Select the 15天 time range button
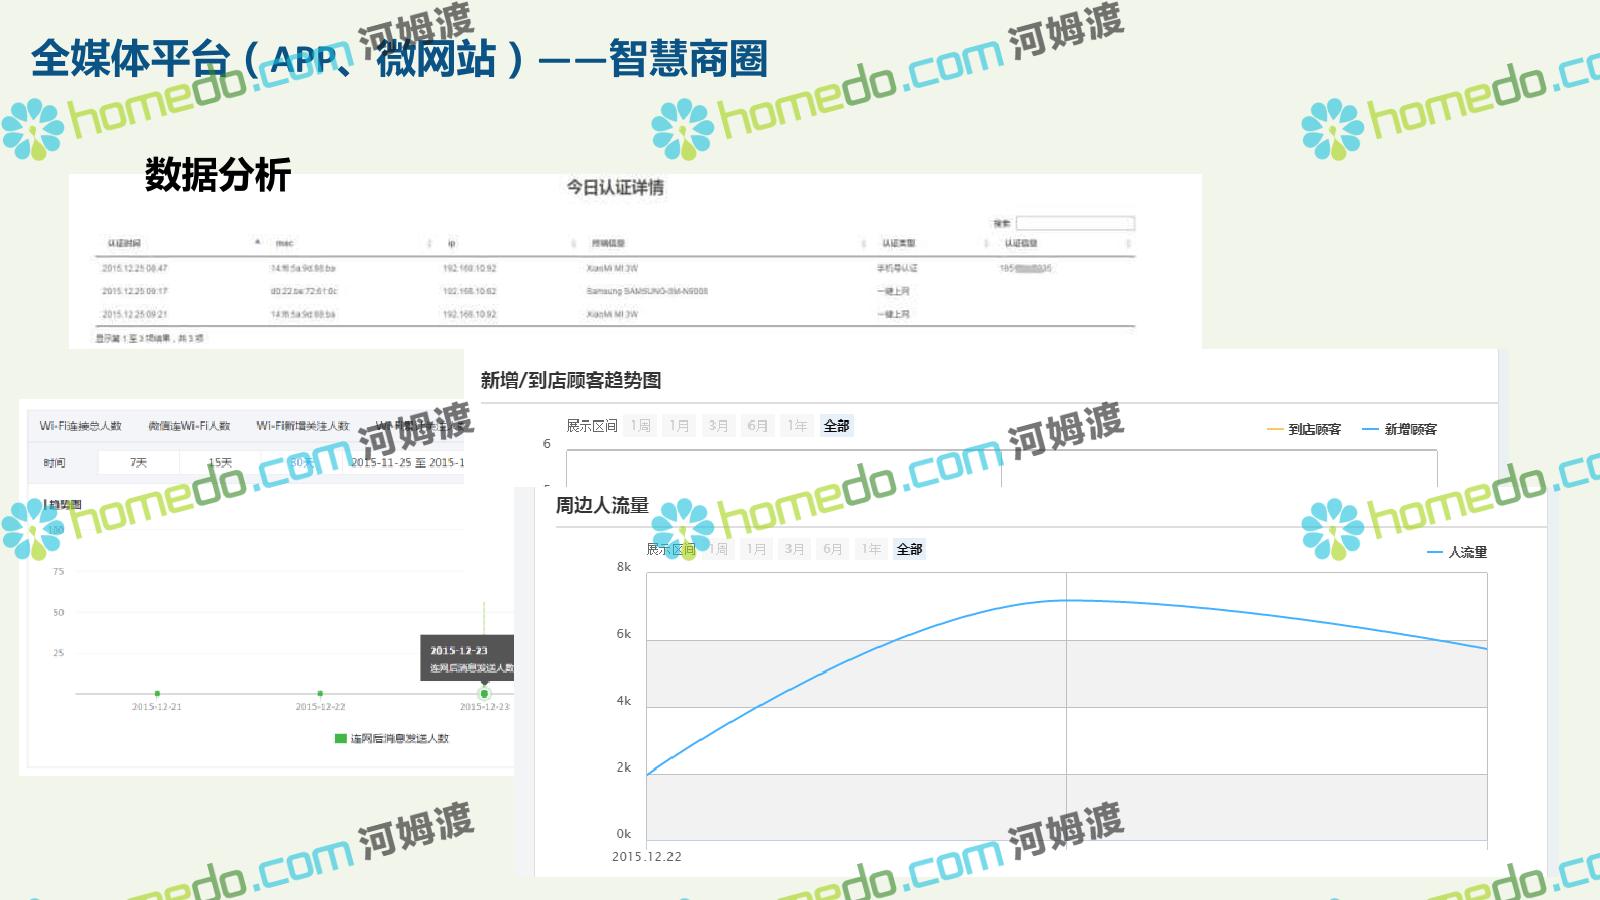 (220, 462)
